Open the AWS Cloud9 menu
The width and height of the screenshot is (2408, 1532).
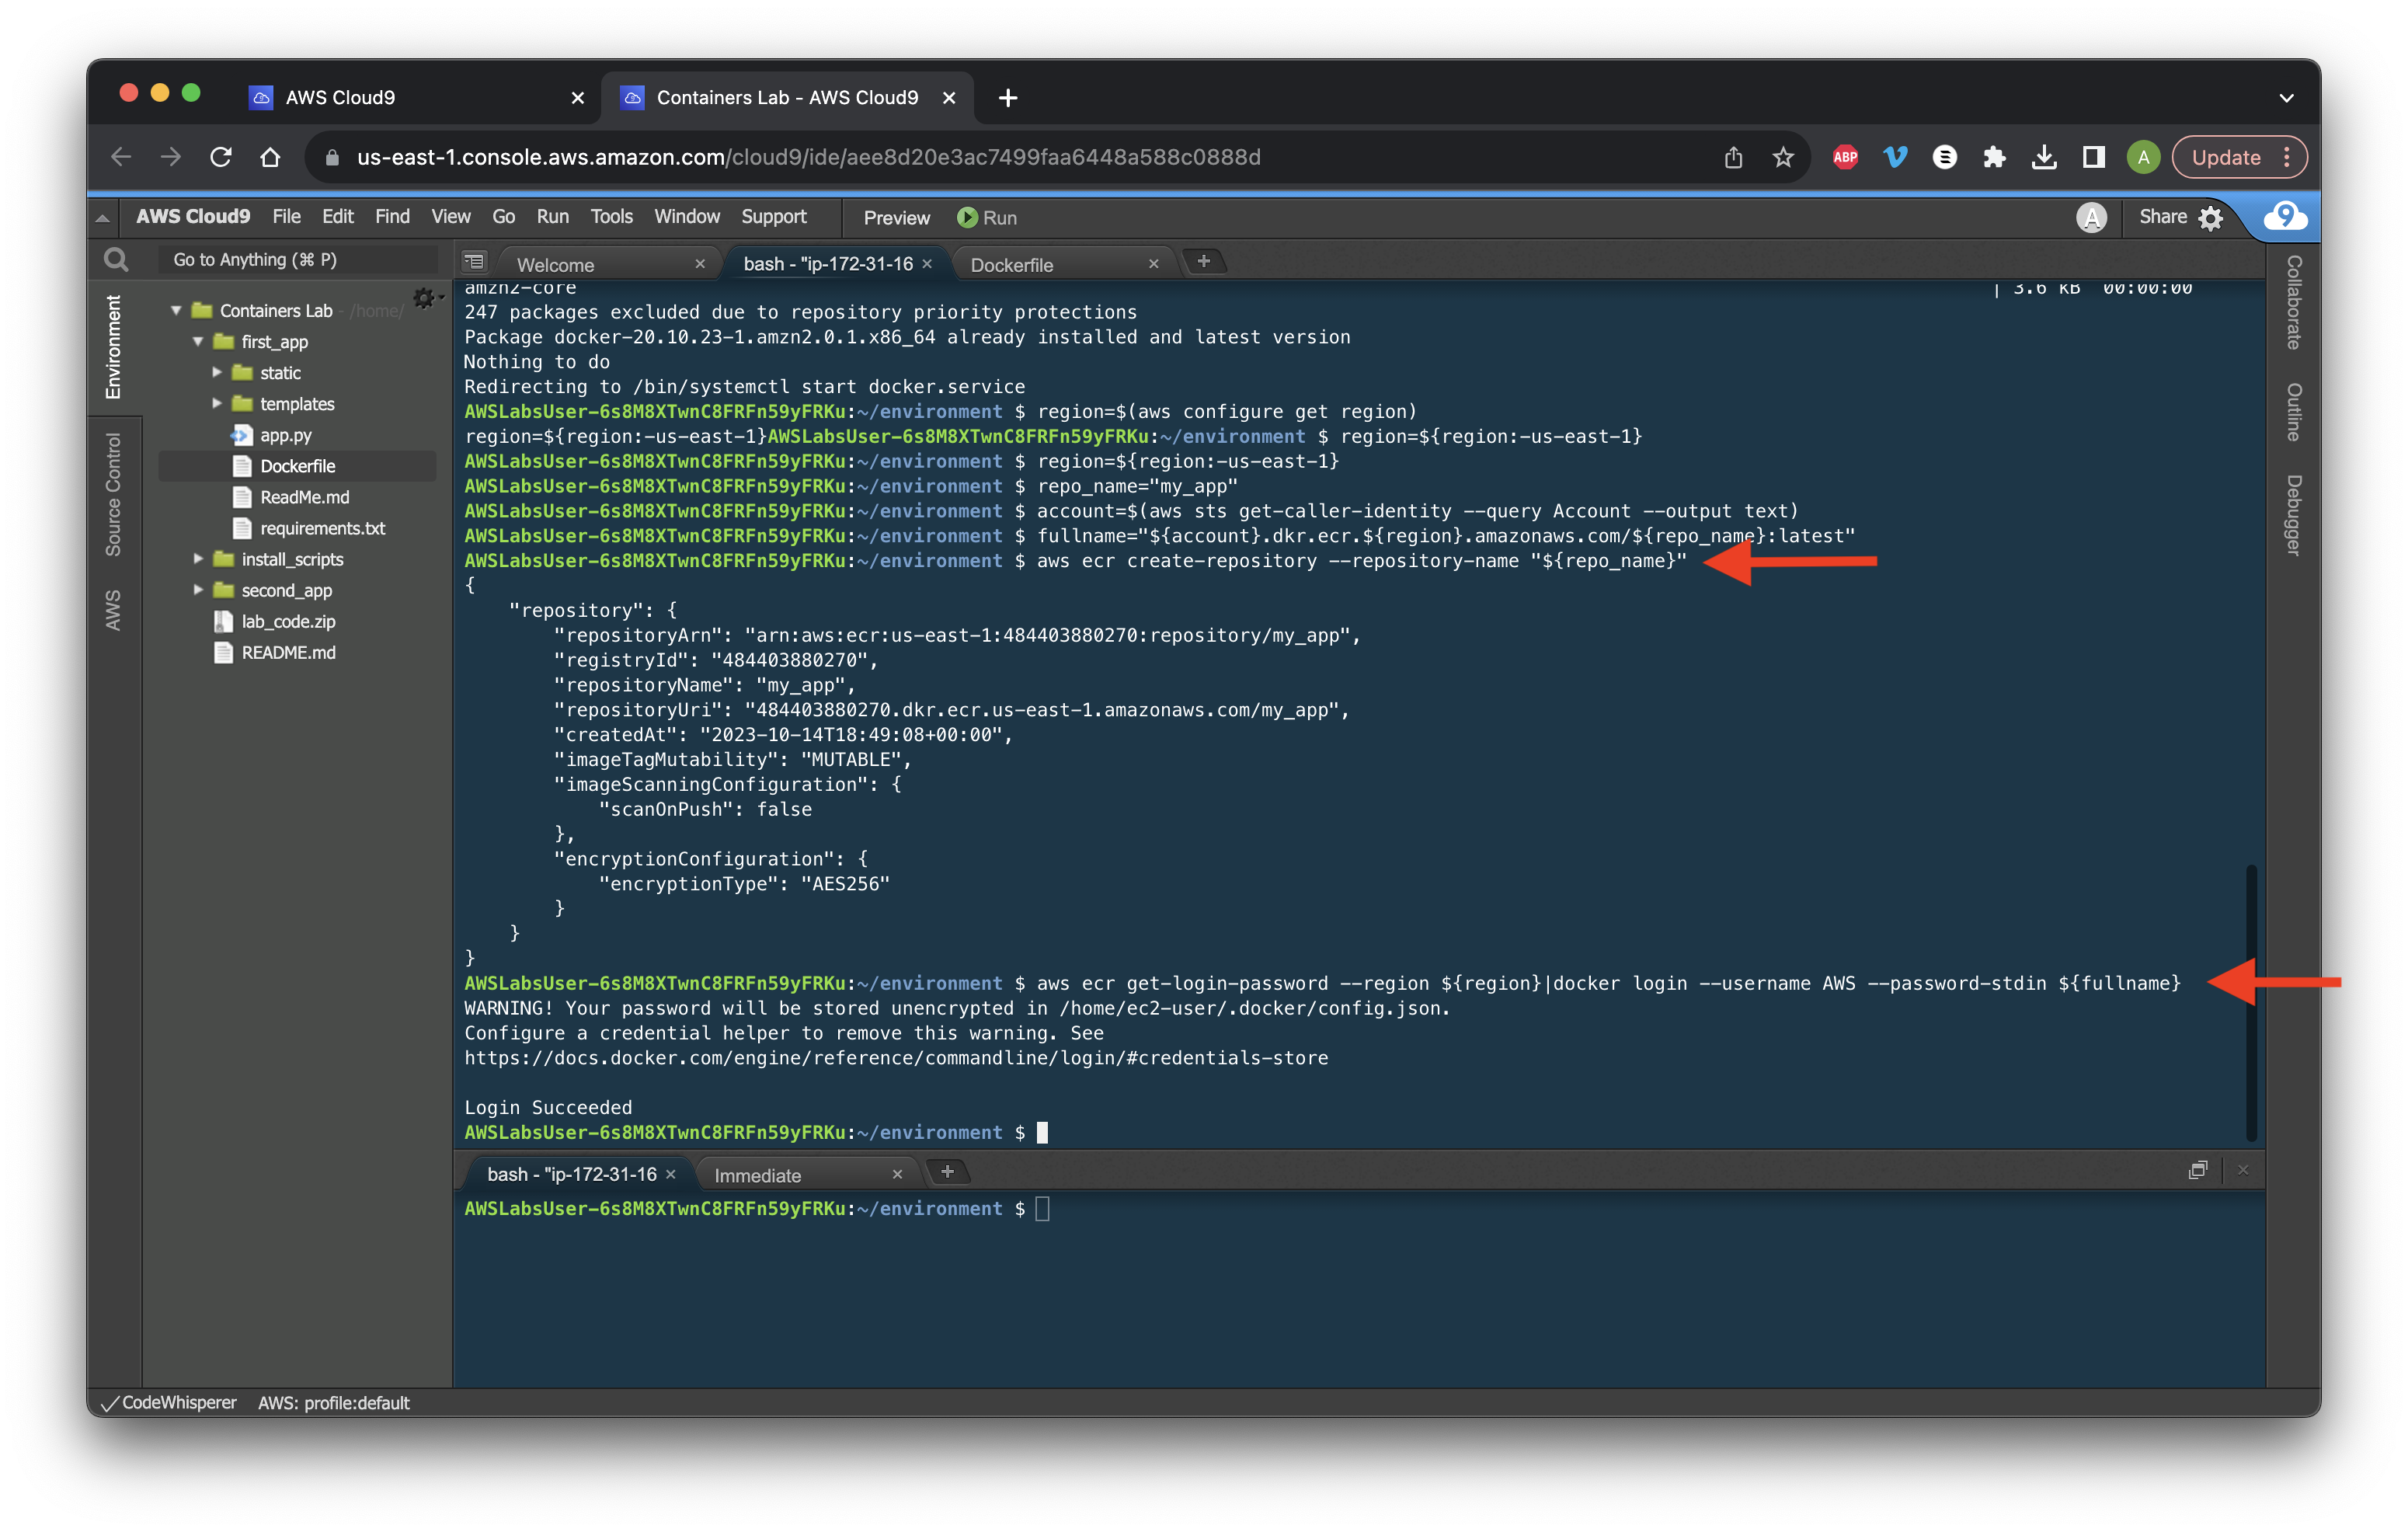coord(193,216)
